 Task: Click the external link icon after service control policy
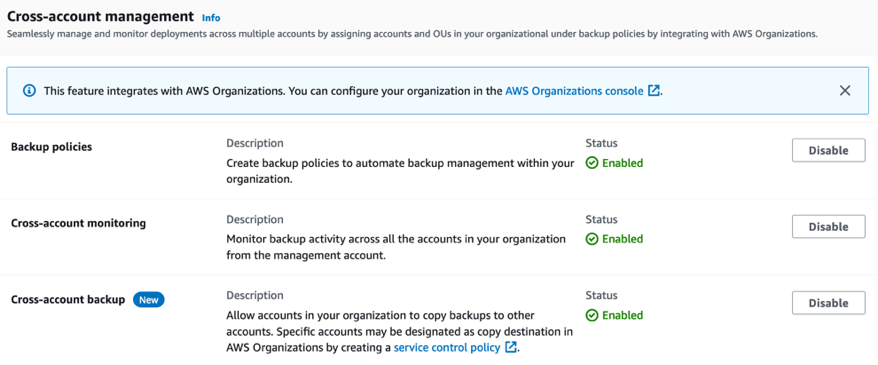(510, 348)
